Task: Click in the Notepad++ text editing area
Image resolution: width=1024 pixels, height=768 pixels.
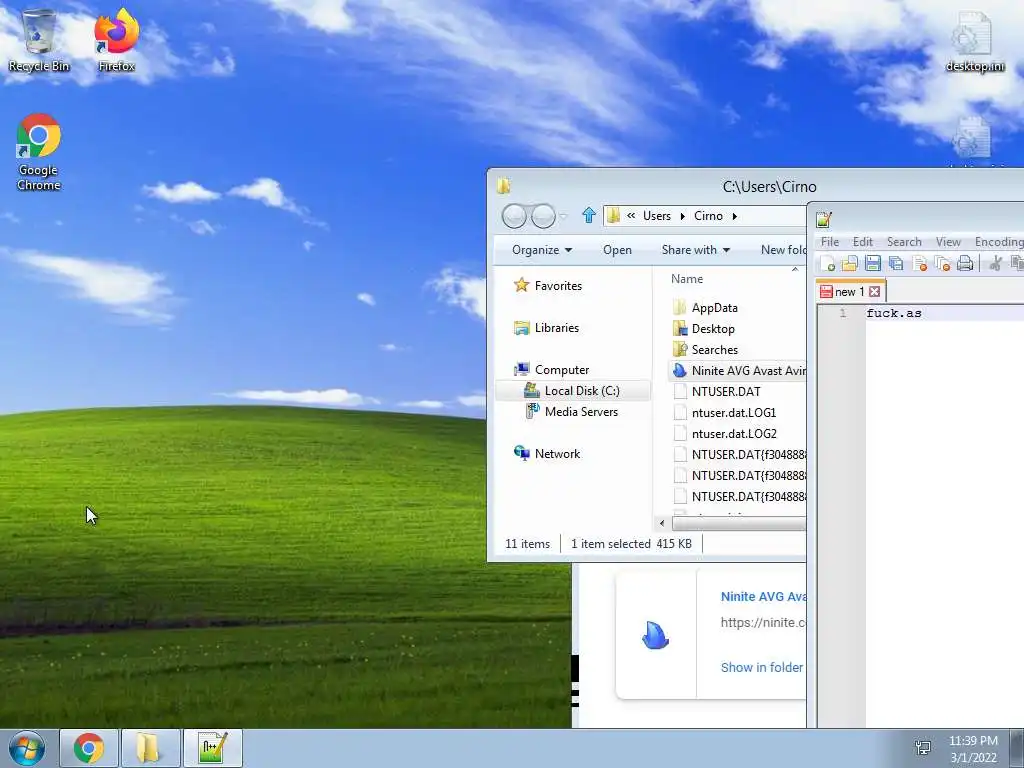Action: [x=944, y=516]
